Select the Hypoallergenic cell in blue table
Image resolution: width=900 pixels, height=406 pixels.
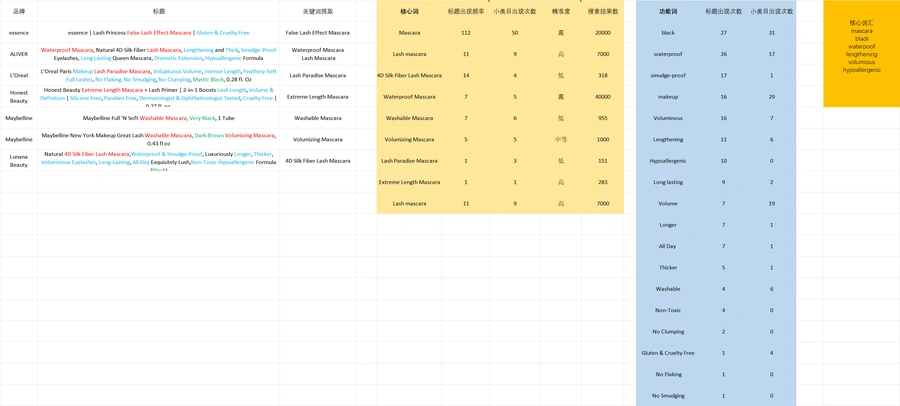pos(668,161)
